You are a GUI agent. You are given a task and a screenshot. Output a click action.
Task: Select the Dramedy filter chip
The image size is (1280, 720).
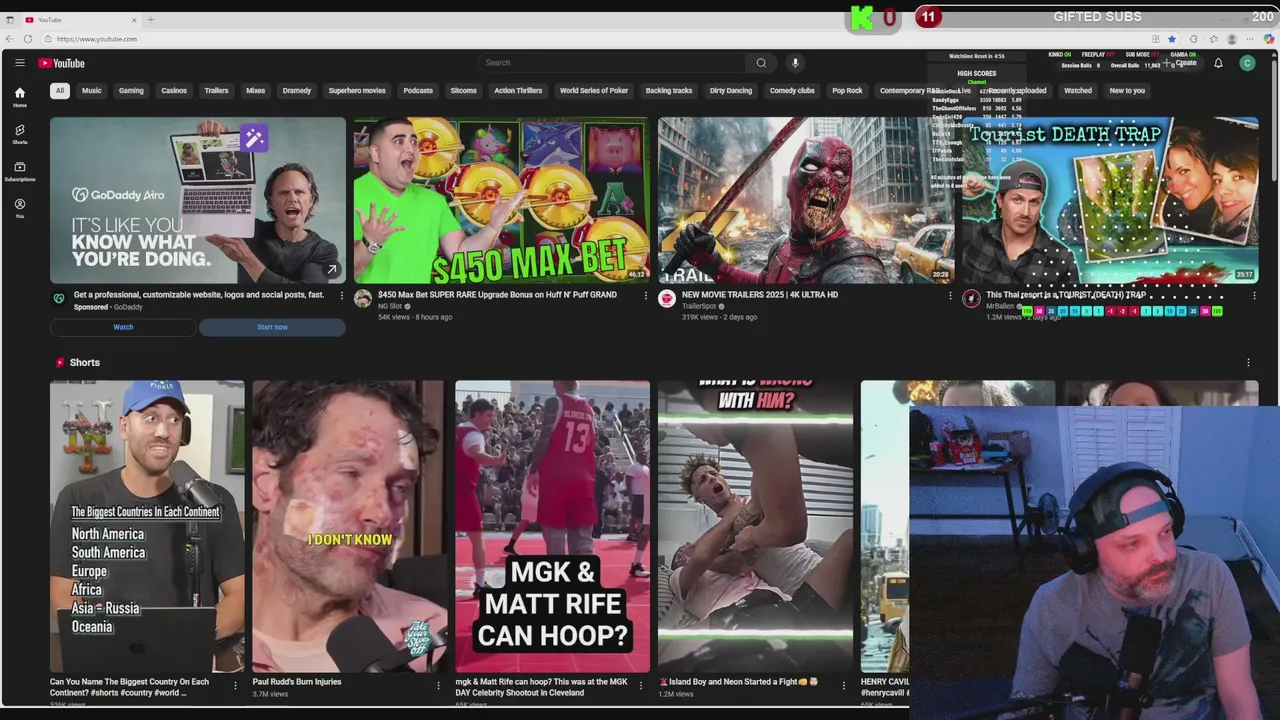(297, 91)
